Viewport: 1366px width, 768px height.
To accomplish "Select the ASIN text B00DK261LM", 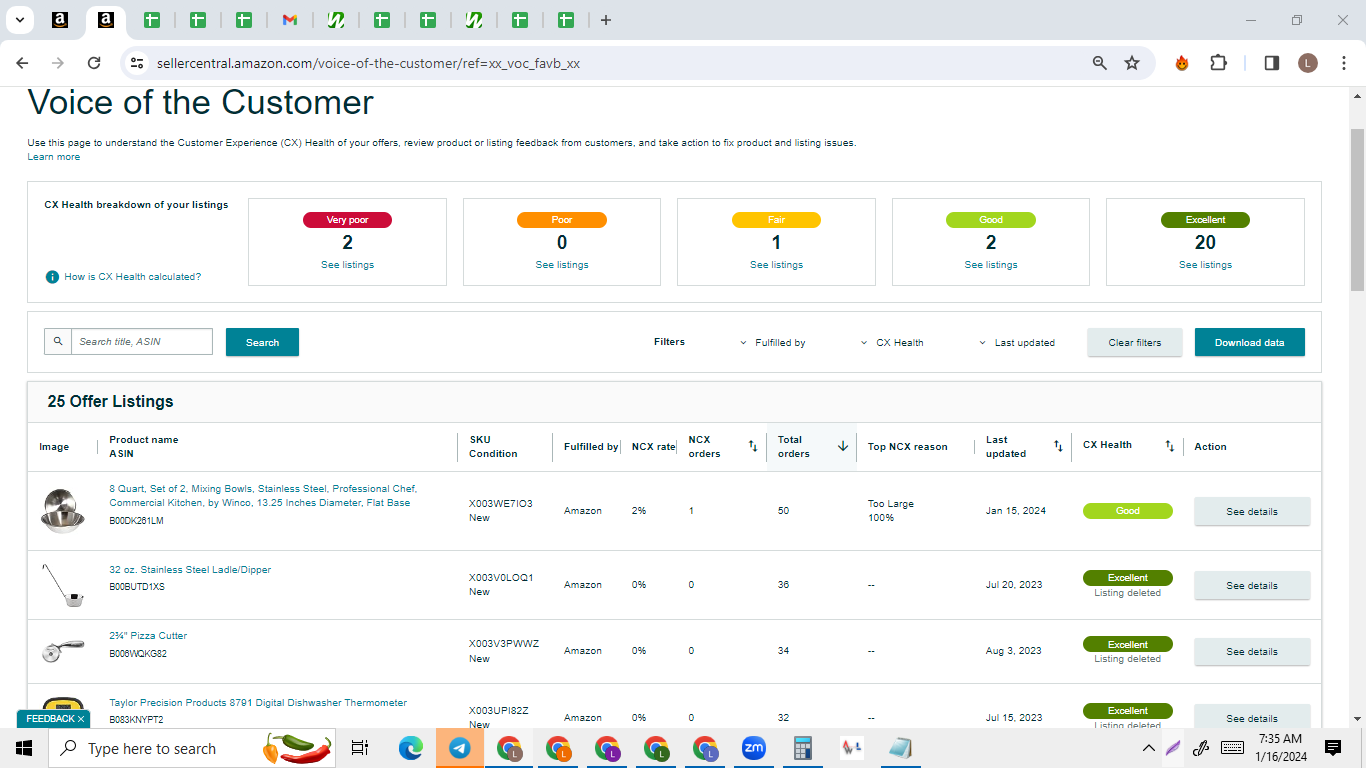I will [x=136, y=521].
